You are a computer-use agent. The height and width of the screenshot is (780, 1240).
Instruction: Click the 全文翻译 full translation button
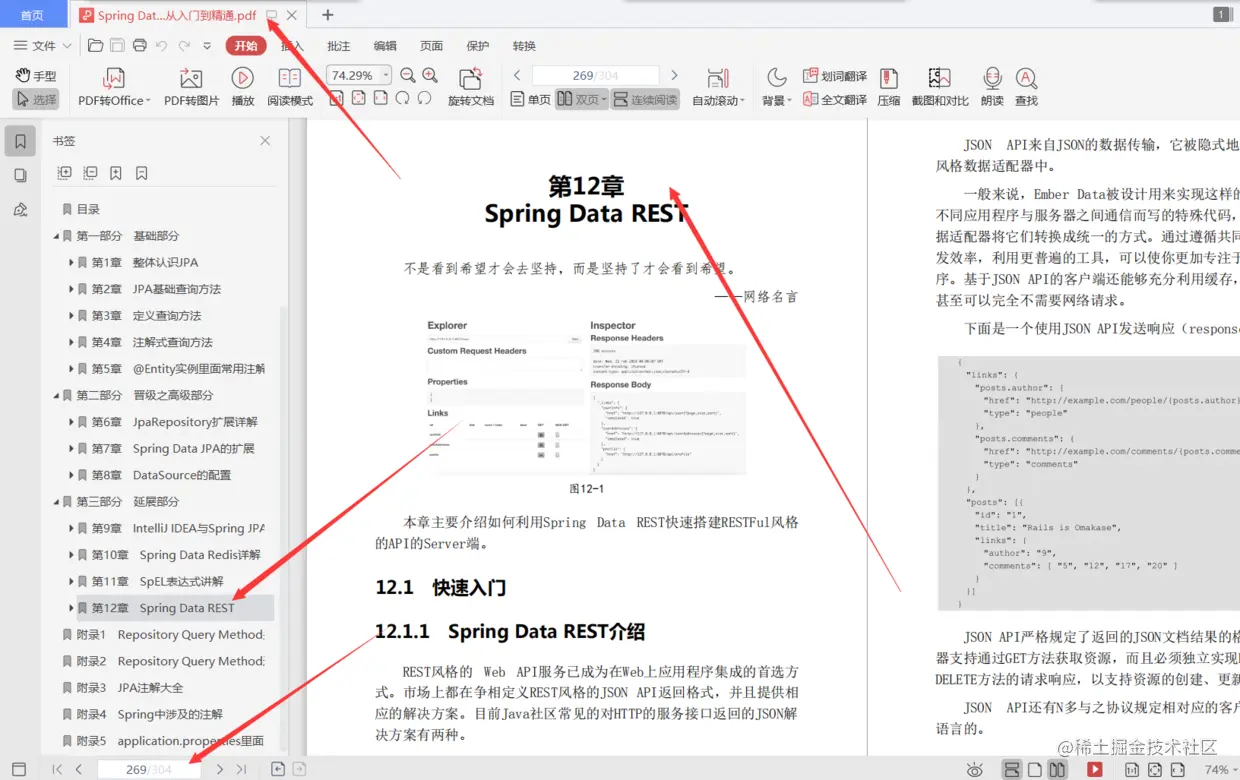pos(835,100)
